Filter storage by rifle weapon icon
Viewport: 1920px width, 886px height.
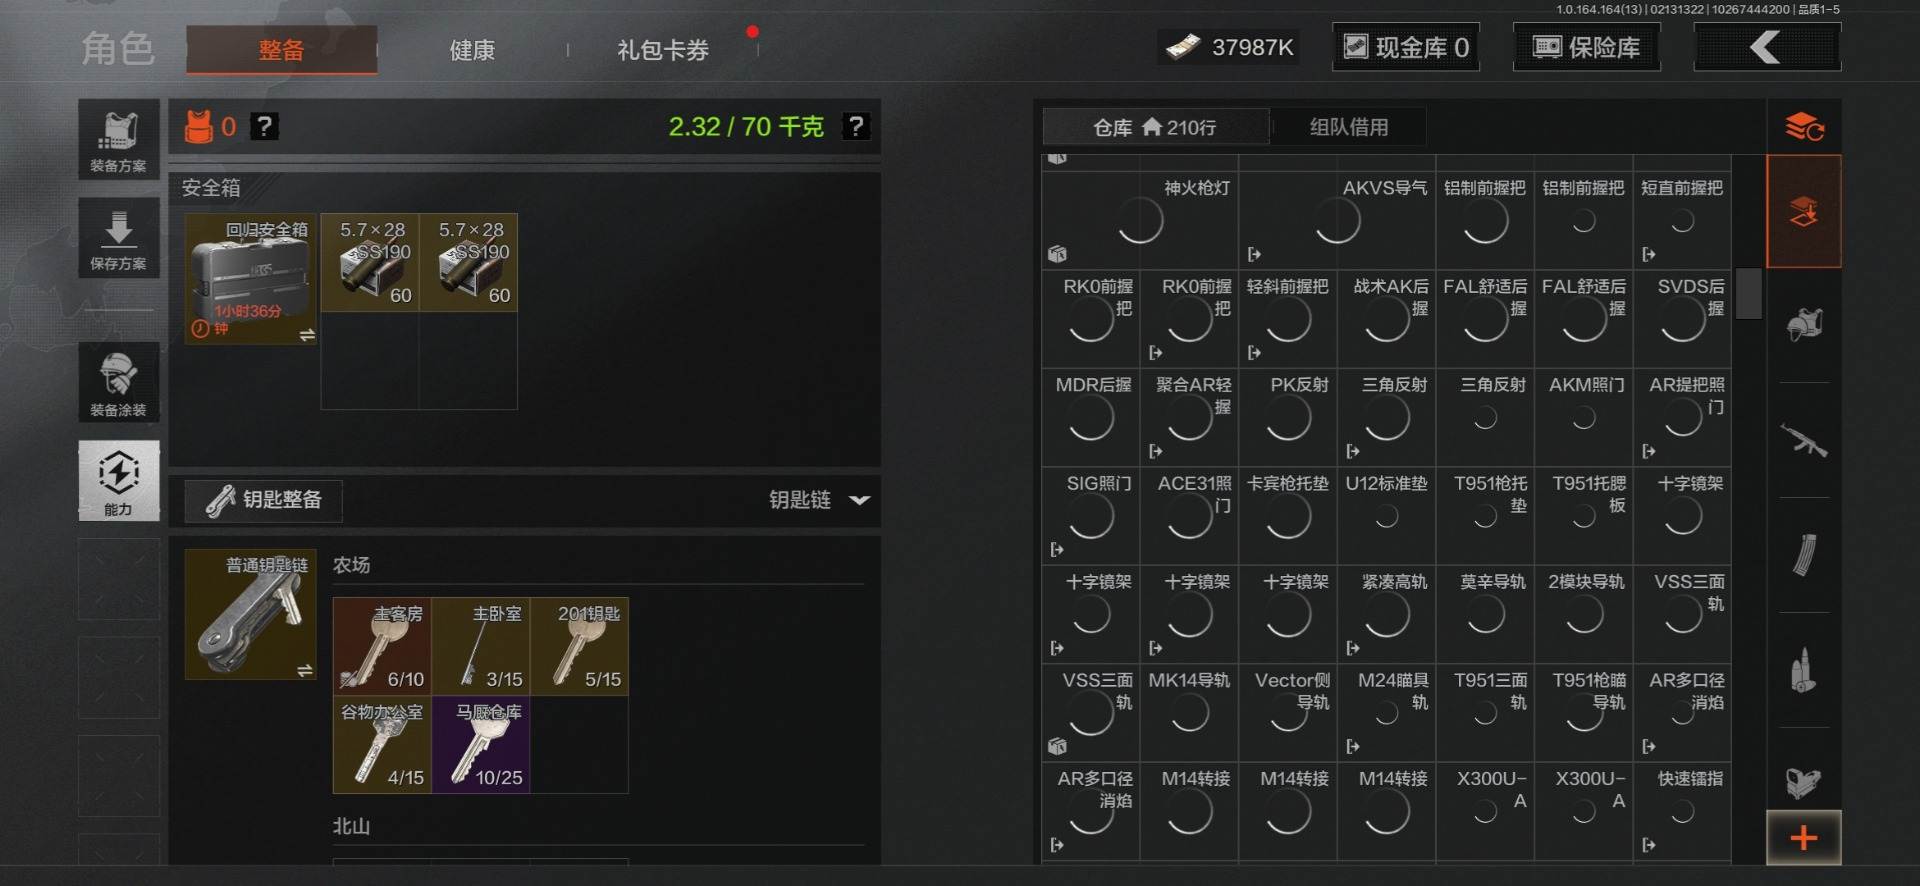pyautogui.click(x=1803, y=440)
